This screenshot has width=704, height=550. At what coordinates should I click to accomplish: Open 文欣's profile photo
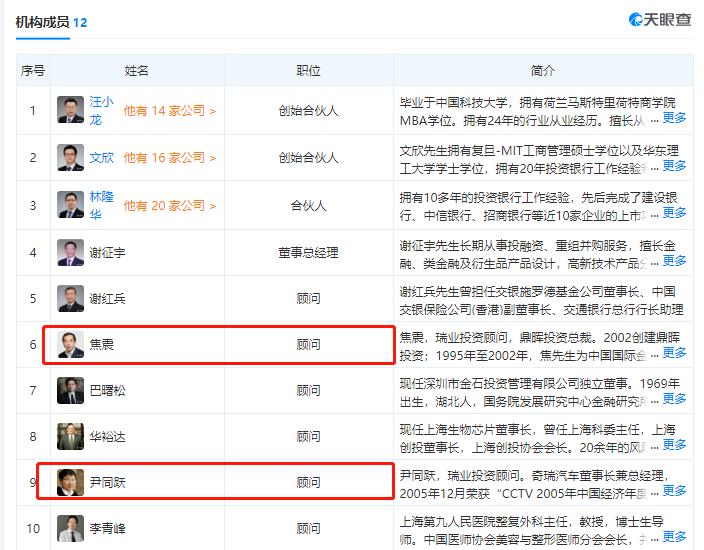[x=70, y=158]
